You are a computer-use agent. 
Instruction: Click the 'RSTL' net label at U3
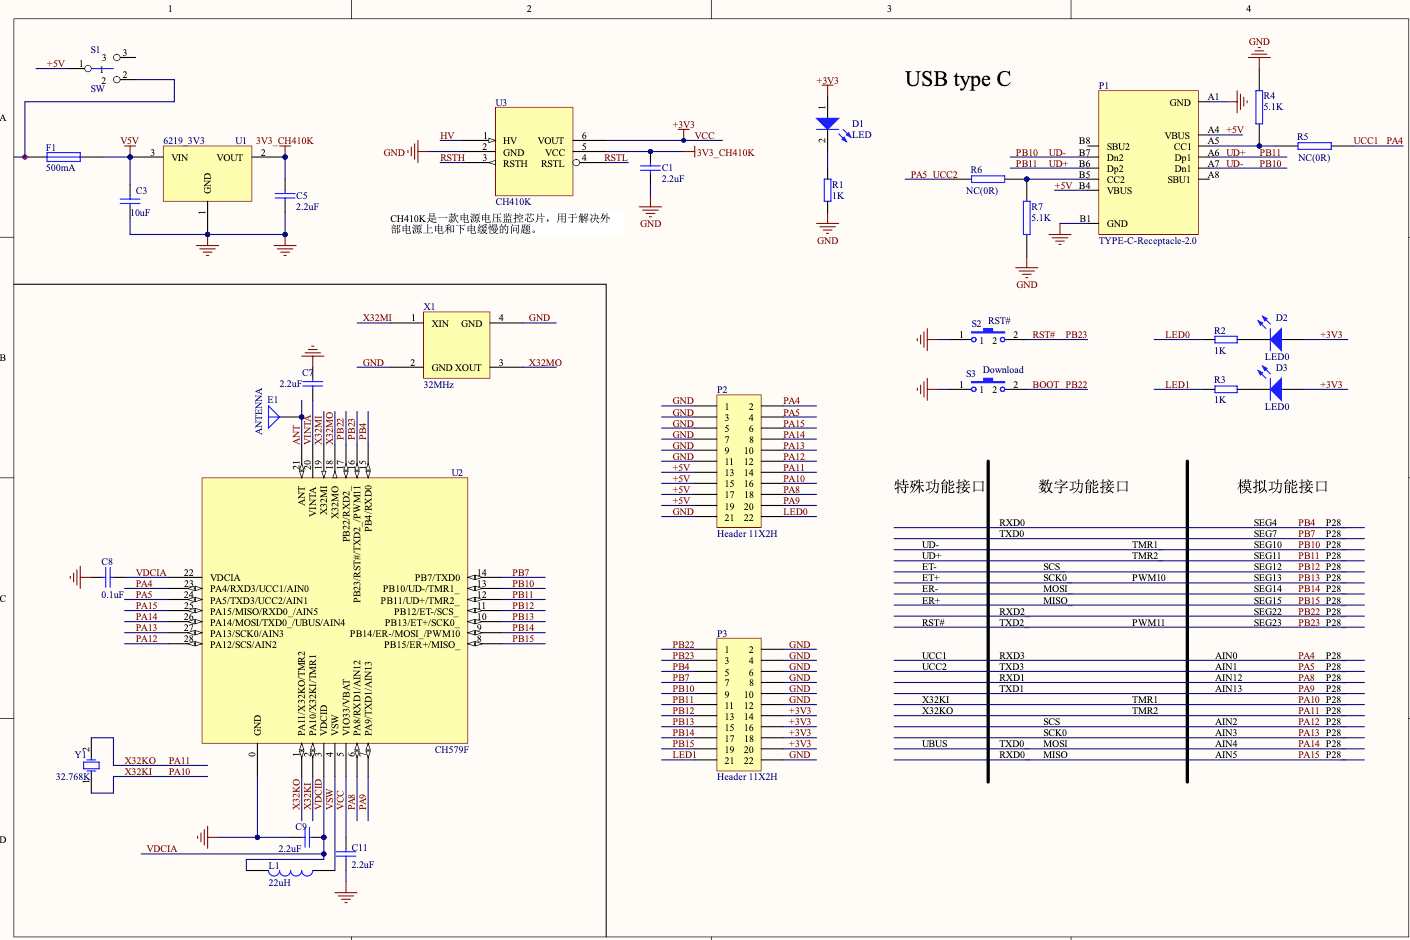pyautogui.click(x=616, y=158)
